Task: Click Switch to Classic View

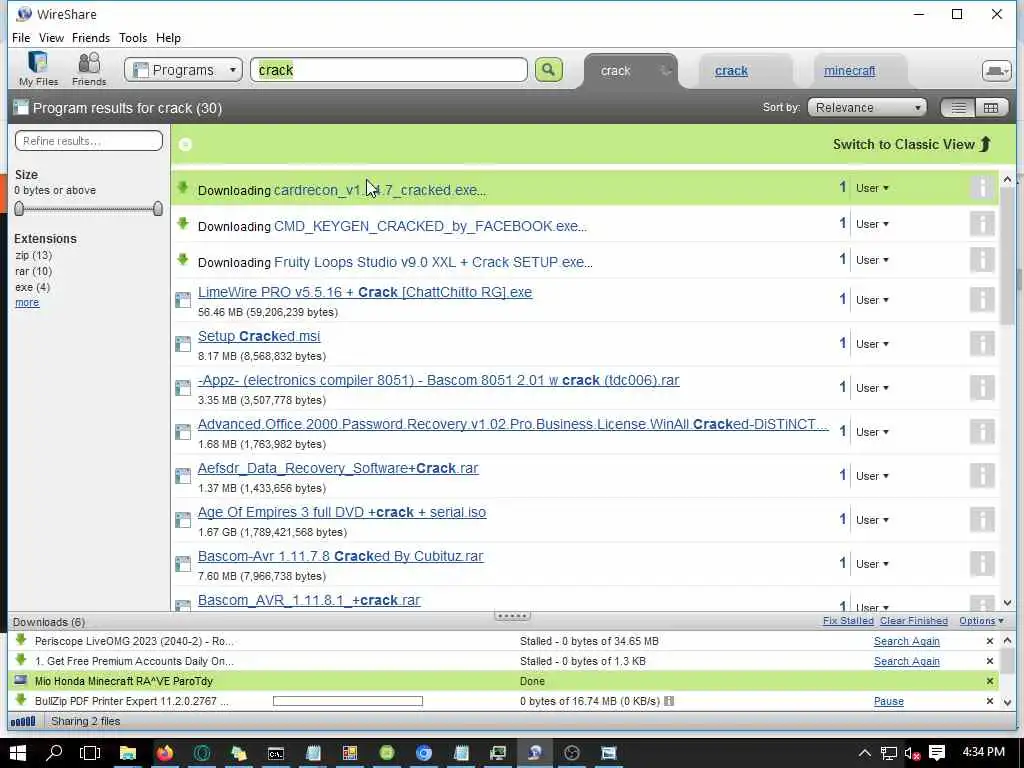Action: tap(912, 144)
